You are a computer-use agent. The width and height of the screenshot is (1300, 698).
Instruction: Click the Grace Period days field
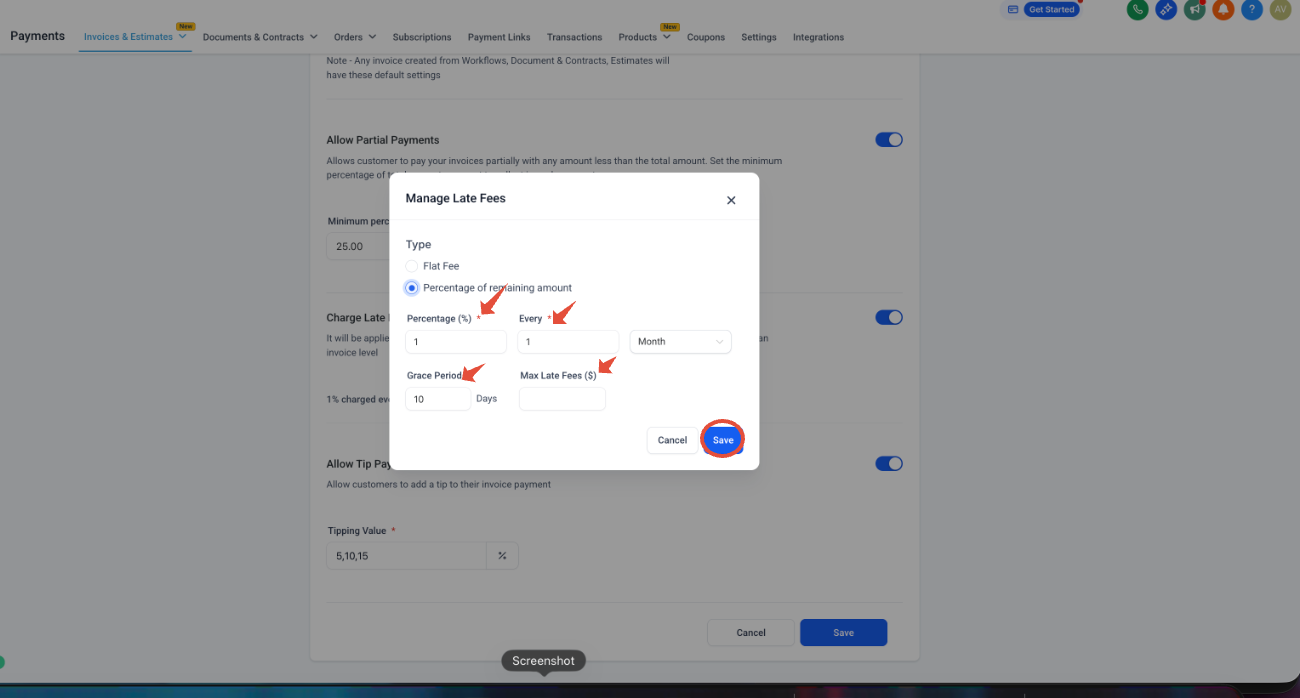(x=438, y=399)
